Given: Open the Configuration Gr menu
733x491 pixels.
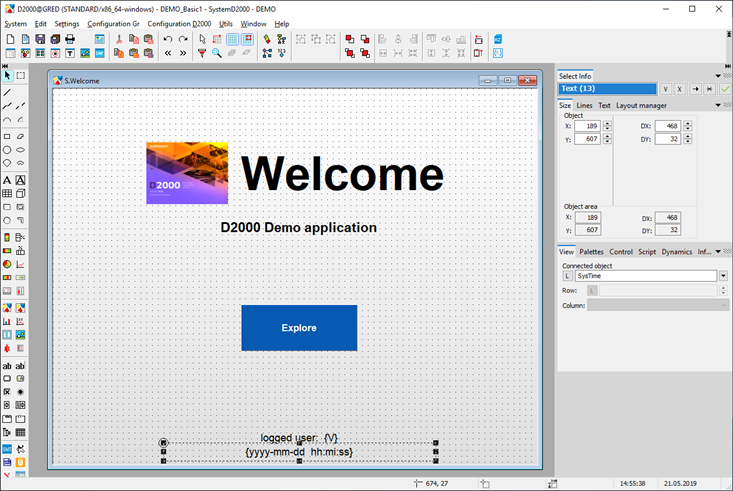Looking at the screenshot, I should tap(113, 23).
